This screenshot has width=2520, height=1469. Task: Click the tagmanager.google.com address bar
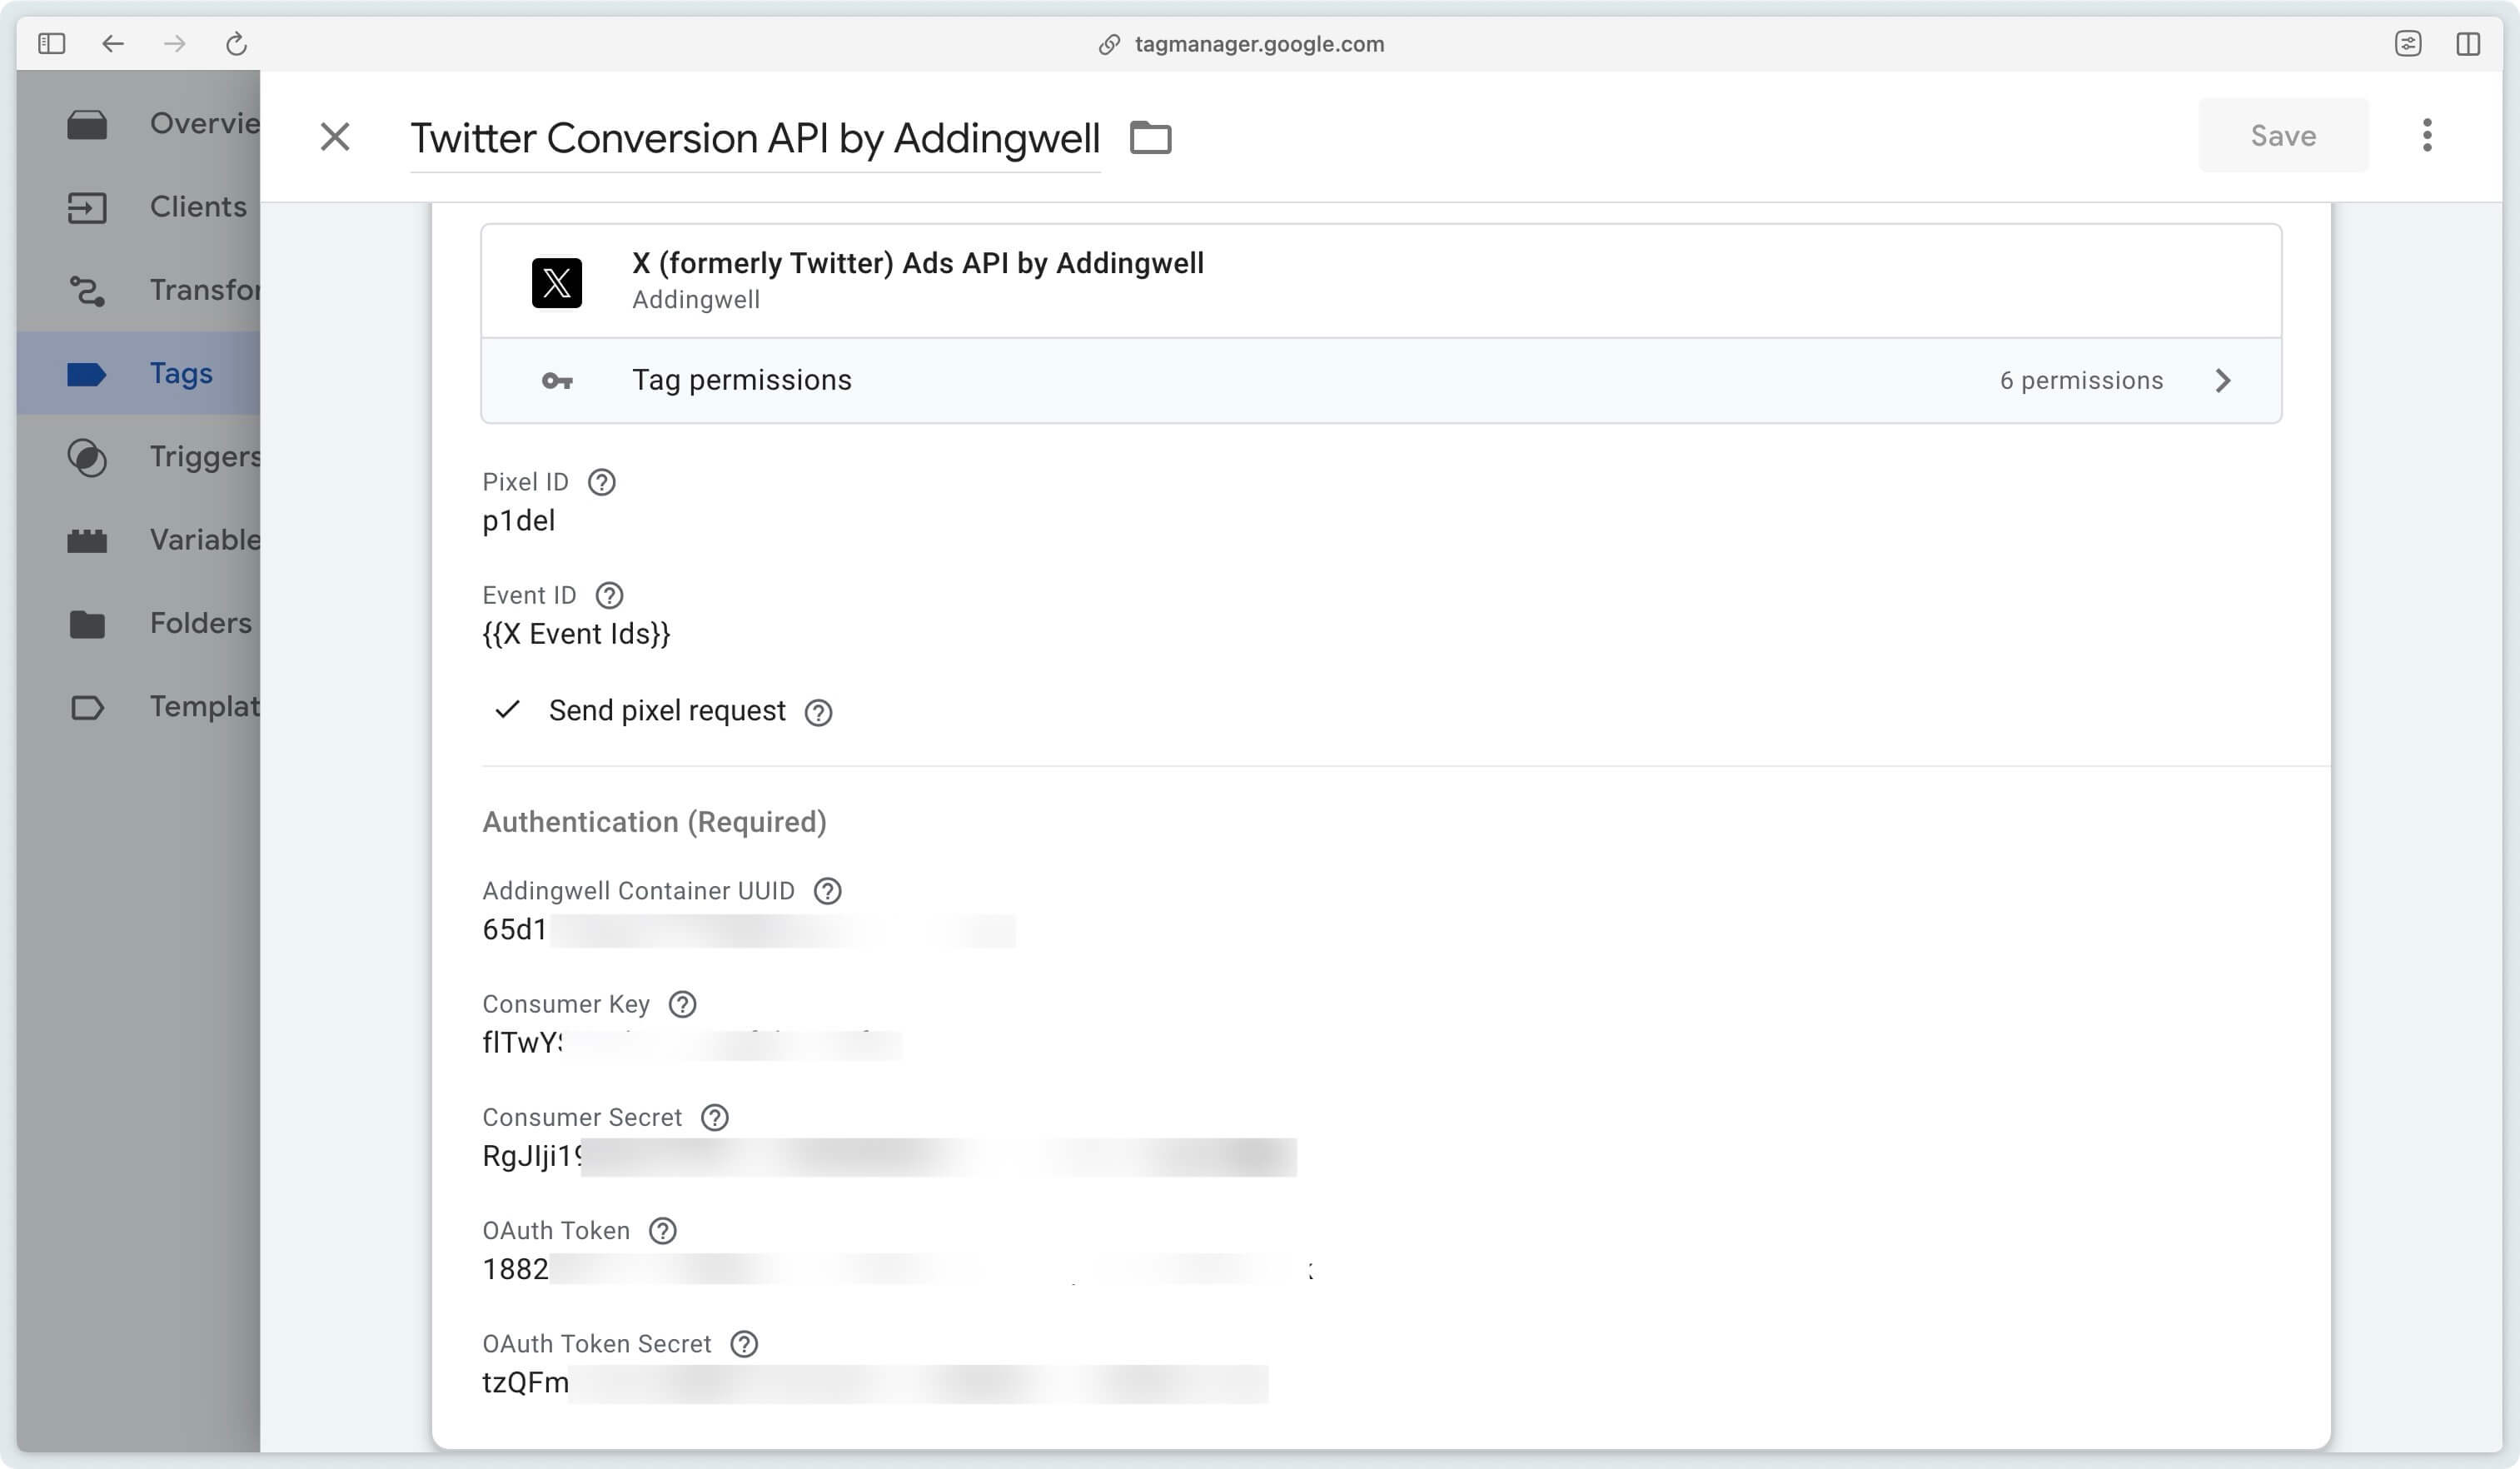[x=1240, y=44]
